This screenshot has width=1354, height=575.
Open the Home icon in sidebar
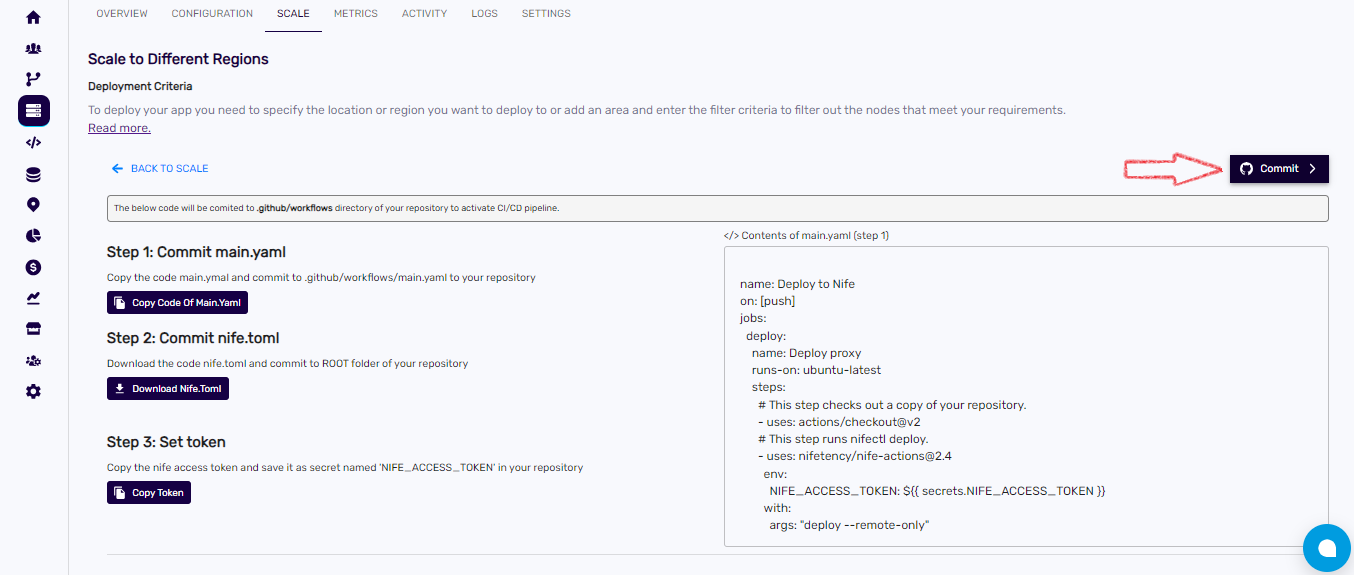click(x=33, y=17)
